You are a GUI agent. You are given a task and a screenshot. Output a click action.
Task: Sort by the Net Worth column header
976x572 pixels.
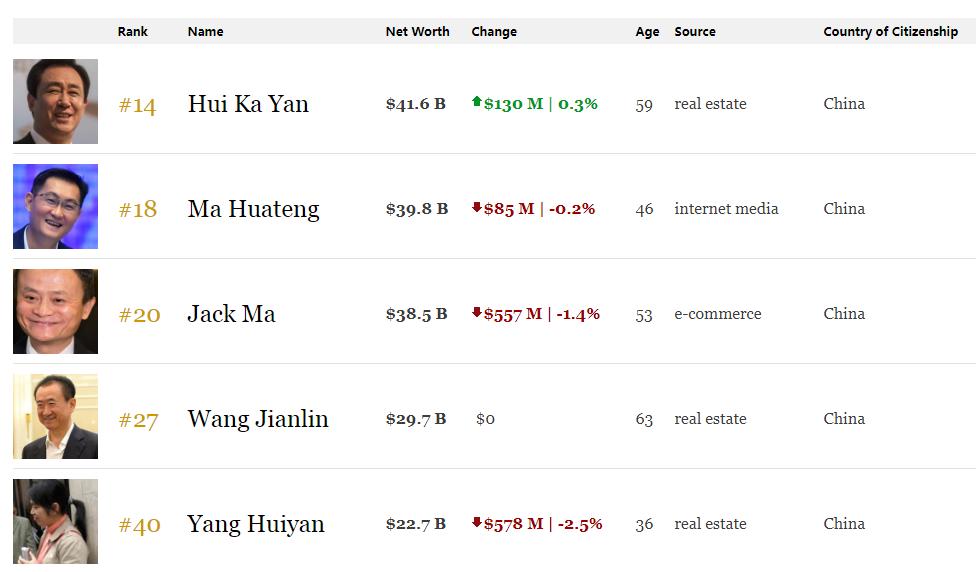(417, 31)
